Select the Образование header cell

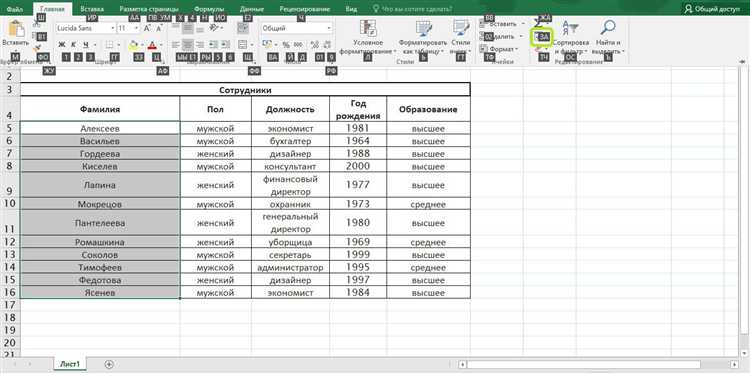(x=429, y=110)
